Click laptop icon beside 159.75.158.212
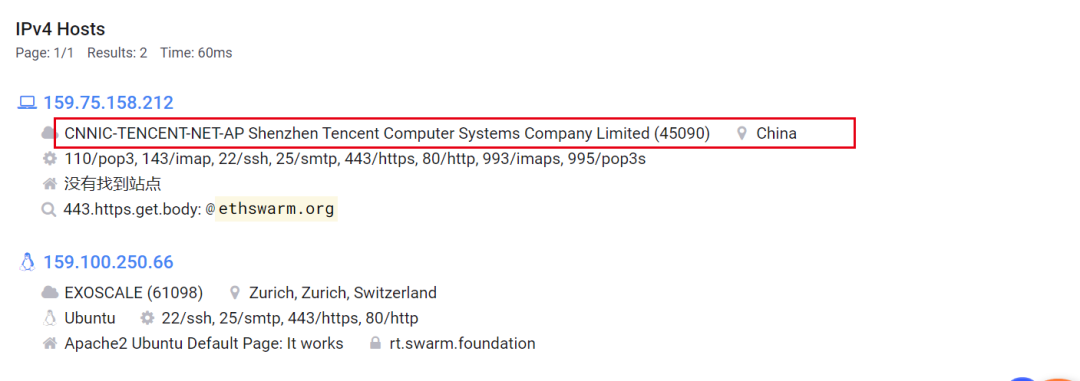Image resolution: width=1080 pixels, height=381 pixels. 27,103
